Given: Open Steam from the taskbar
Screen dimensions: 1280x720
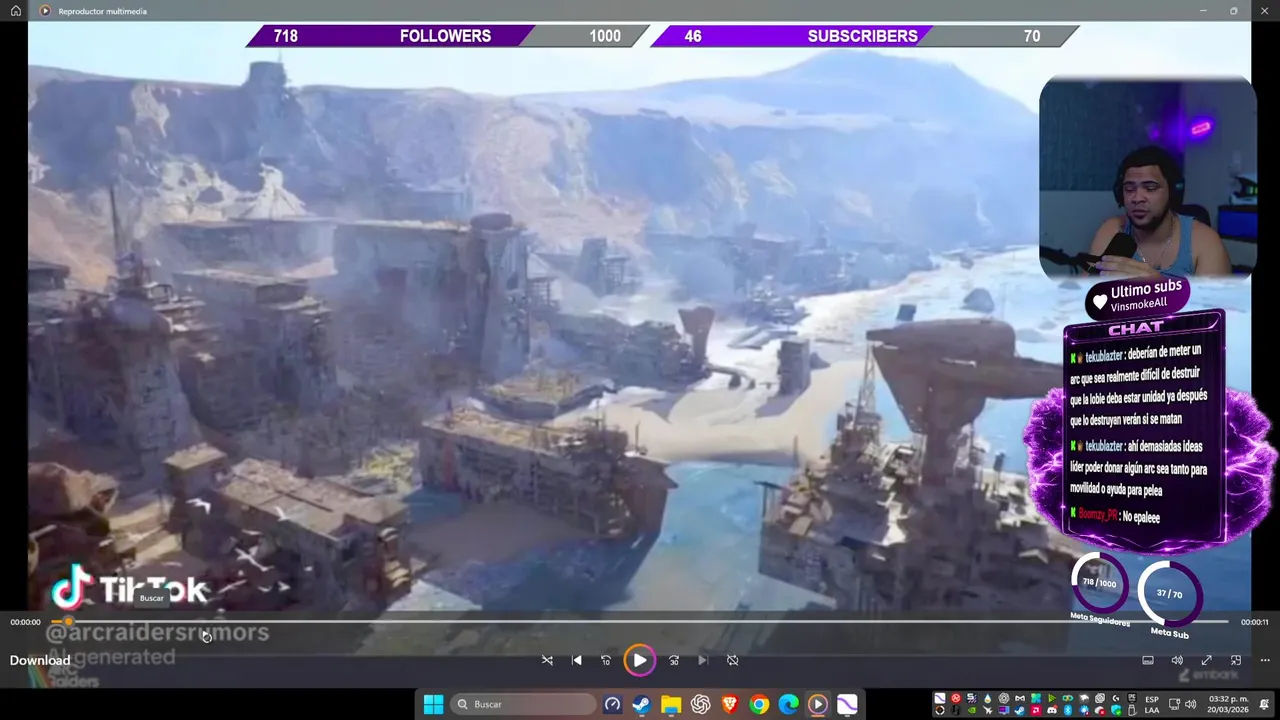Looking at the screenshot, I should click(x=641, y=704).
